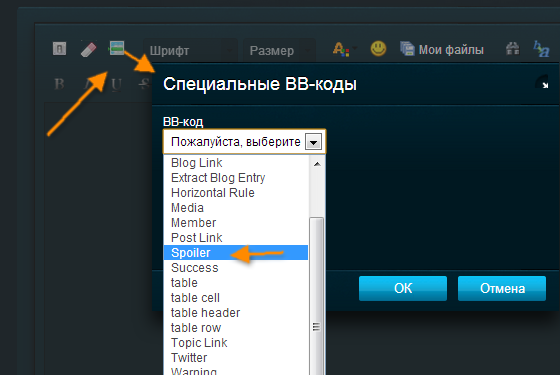Viewport: 560px width, 375px height.
Task: Open the special BB-codes toolbar icon
Action: pyautogui.click(x=116, y=48)
